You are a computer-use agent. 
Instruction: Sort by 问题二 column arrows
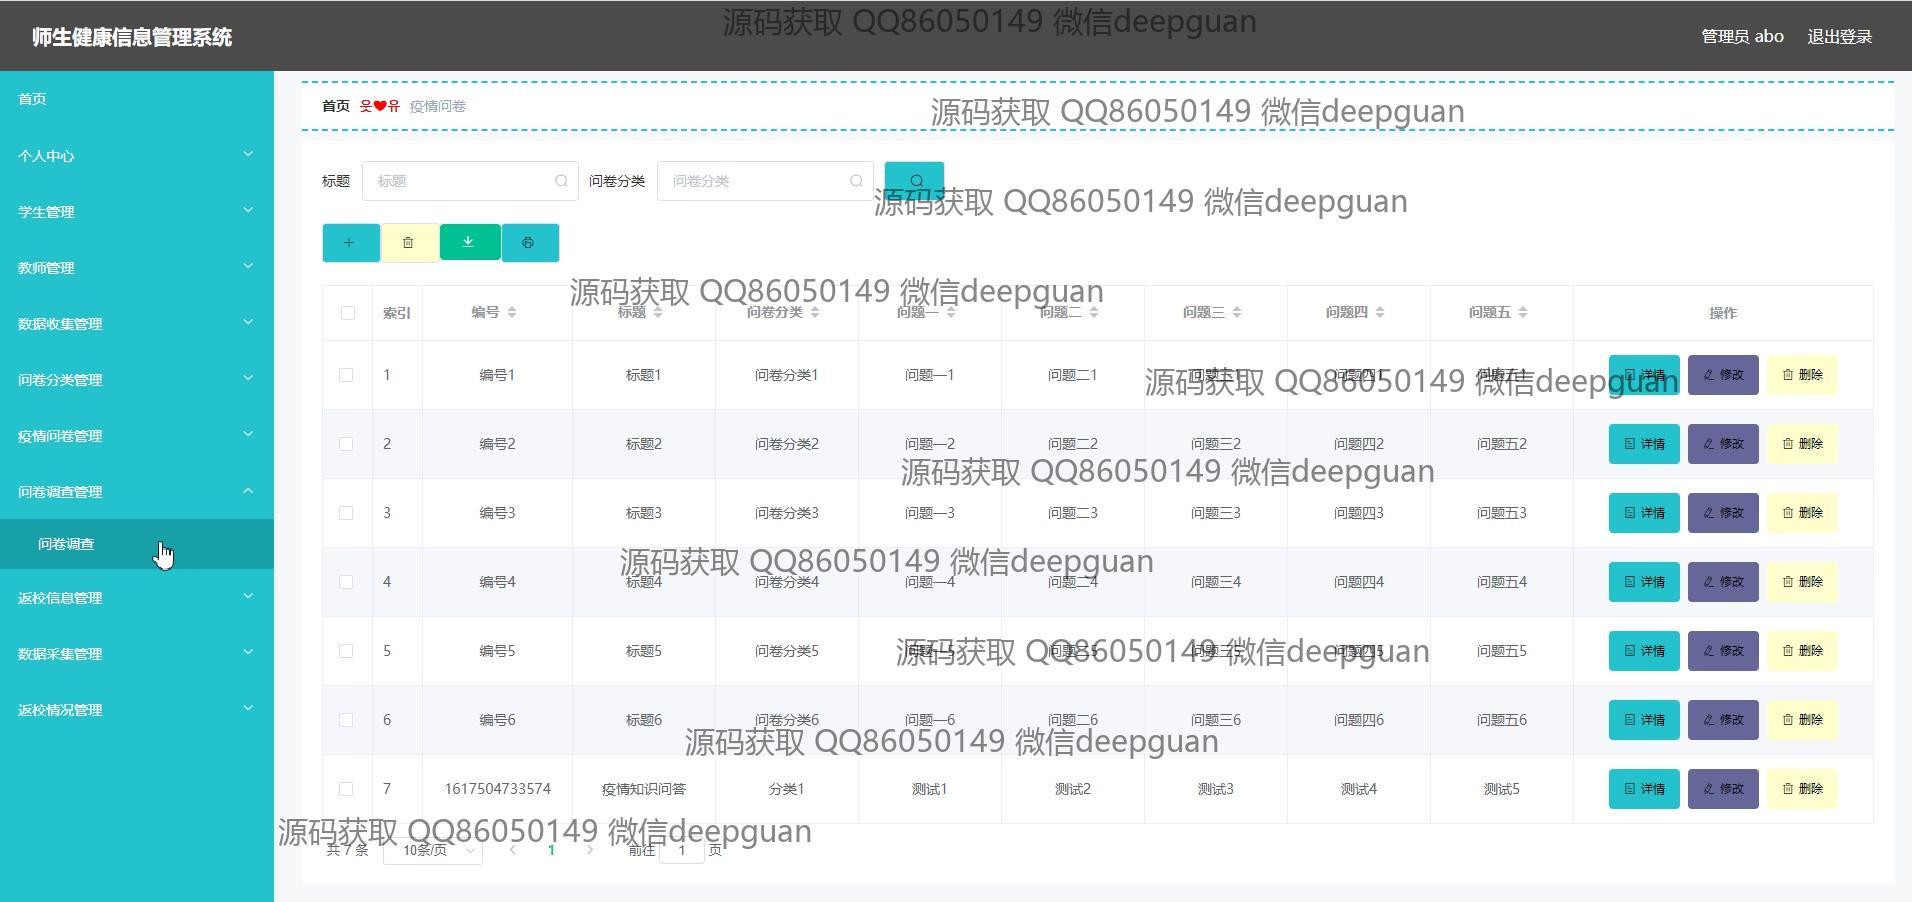(1094, 312)
